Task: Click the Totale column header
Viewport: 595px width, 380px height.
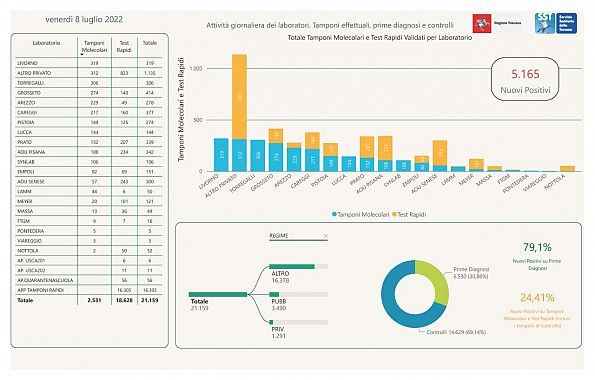Action: (x=150, y=43)
